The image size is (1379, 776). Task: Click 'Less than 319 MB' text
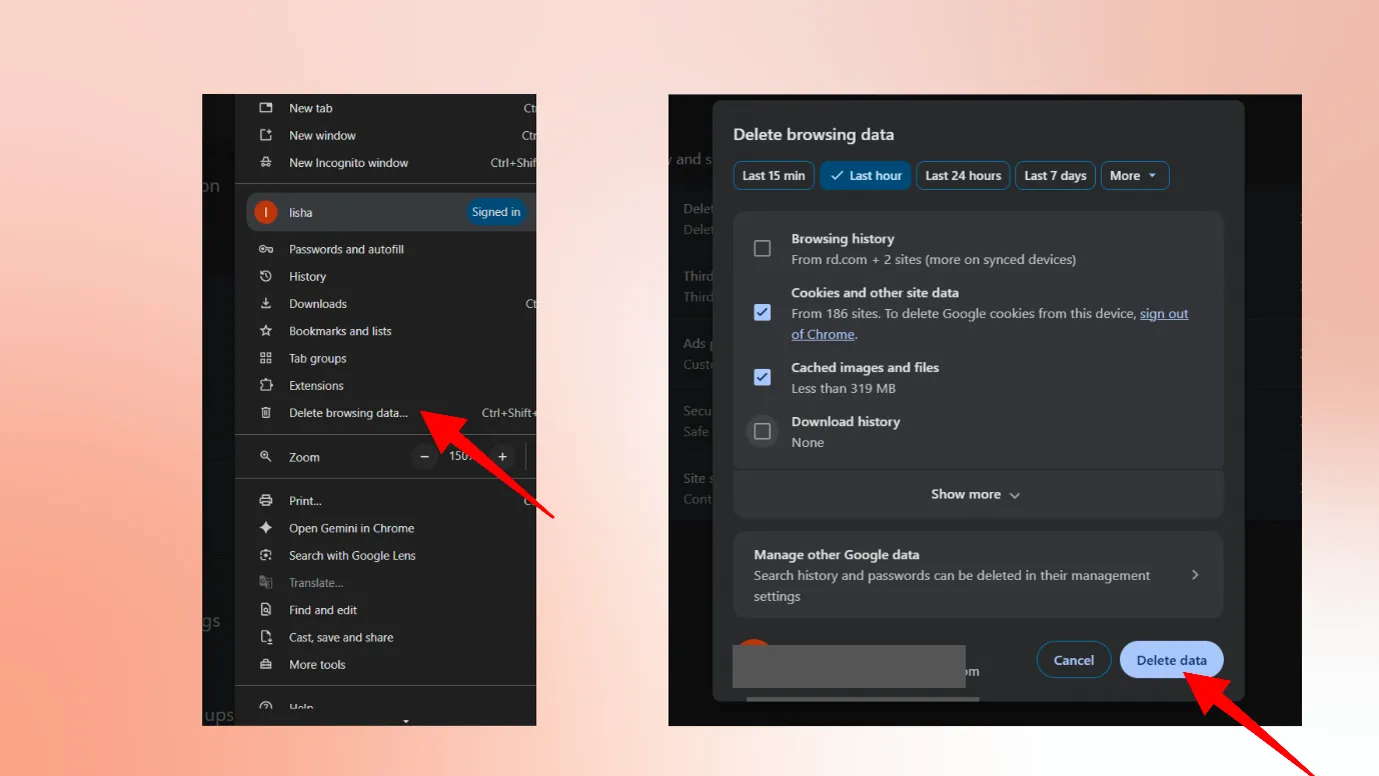pyautogui.click(x=843, y=388)
